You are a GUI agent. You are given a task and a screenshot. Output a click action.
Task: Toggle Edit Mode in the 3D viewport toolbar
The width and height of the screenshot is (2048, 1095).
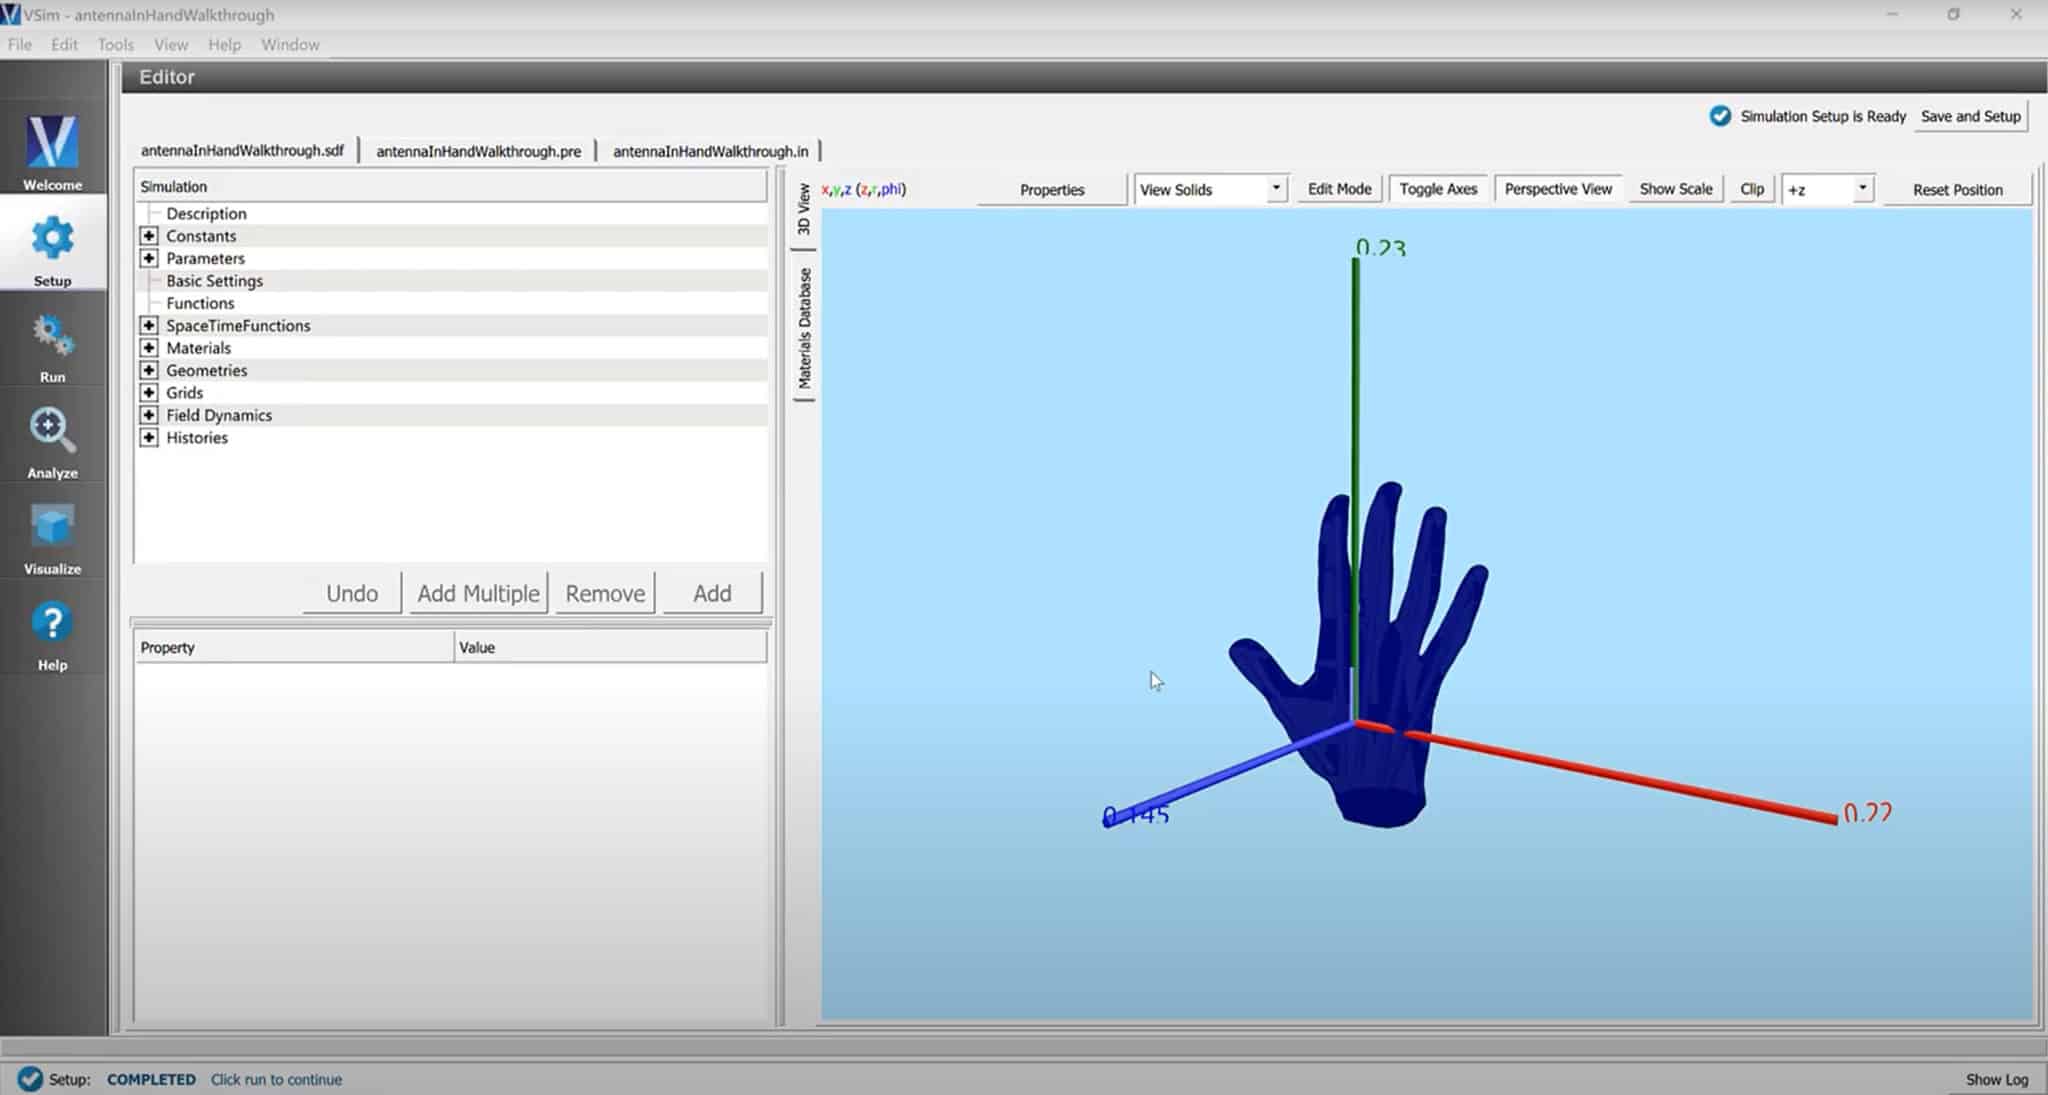click(x=1339, y=188)
